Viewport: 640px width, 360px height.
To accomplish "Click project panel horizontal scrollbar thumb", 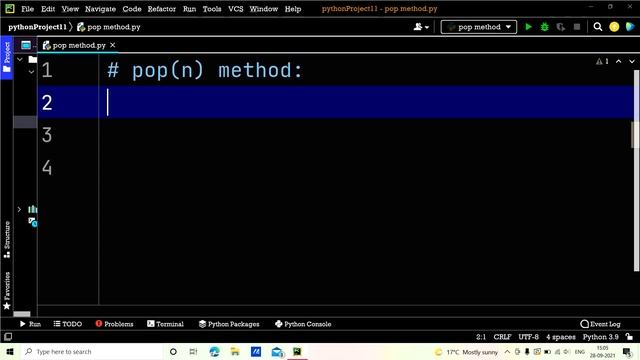I will click(x=22, y=314).
